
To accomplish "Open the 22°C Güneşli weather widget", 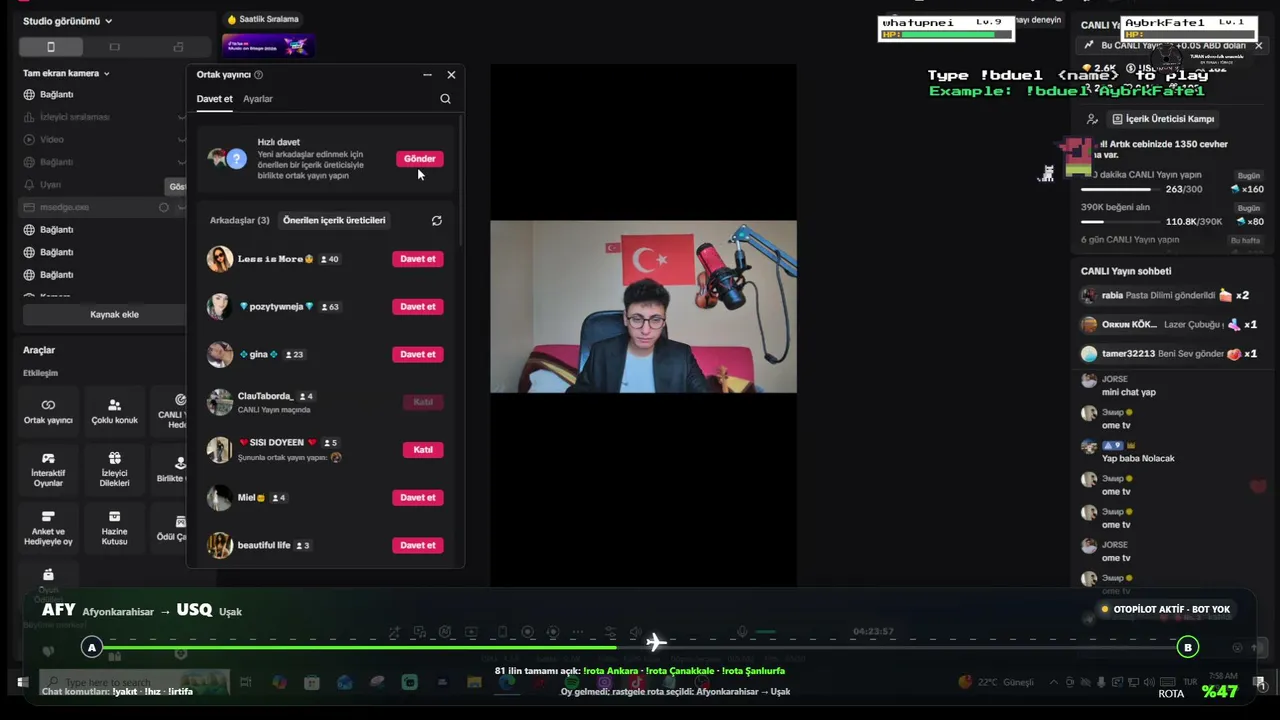I will pos(996,682).
